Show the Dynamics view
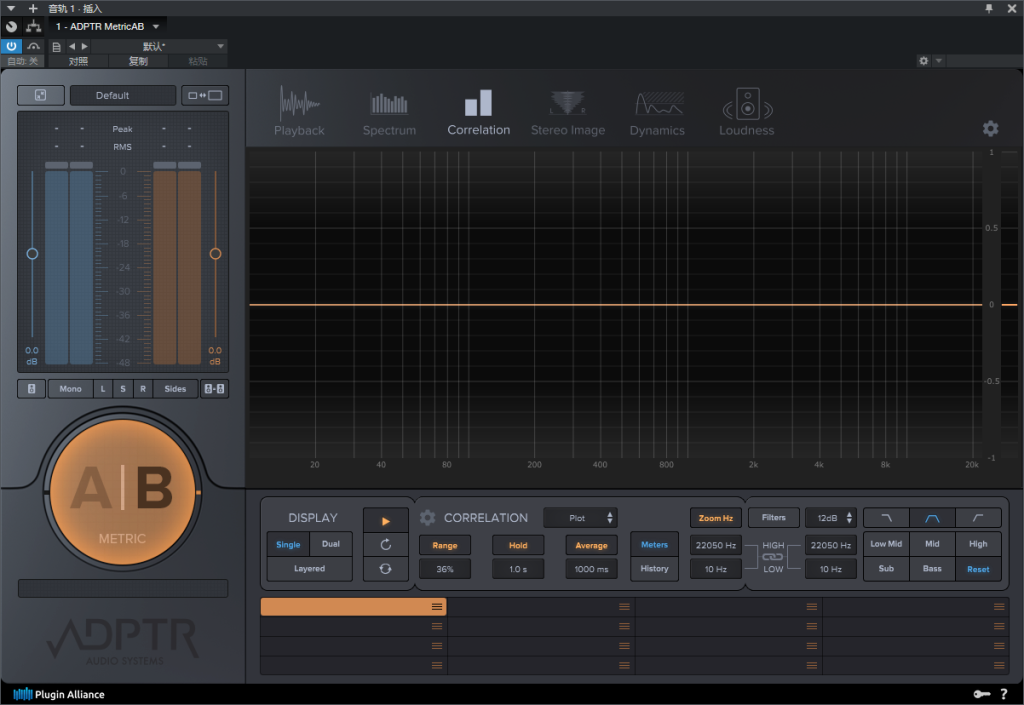Screen dimensions: 1024x705 pos(657,112)
